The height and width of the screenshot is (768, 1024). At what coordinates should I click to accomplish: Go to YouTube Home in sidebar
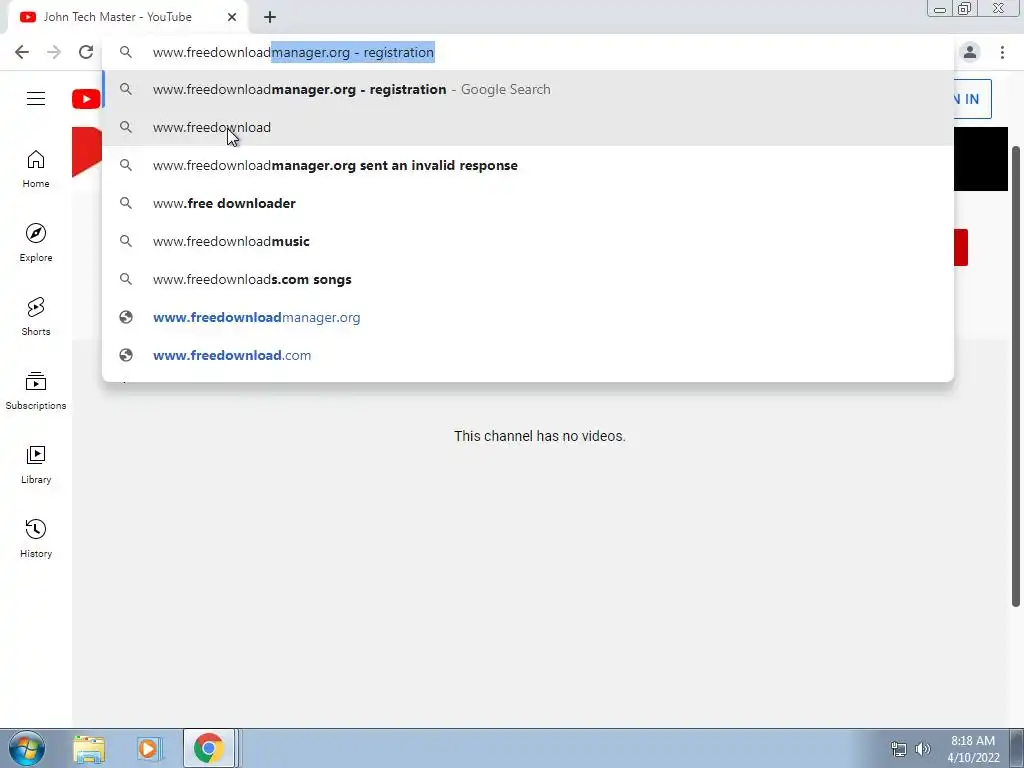pos(36,169)
